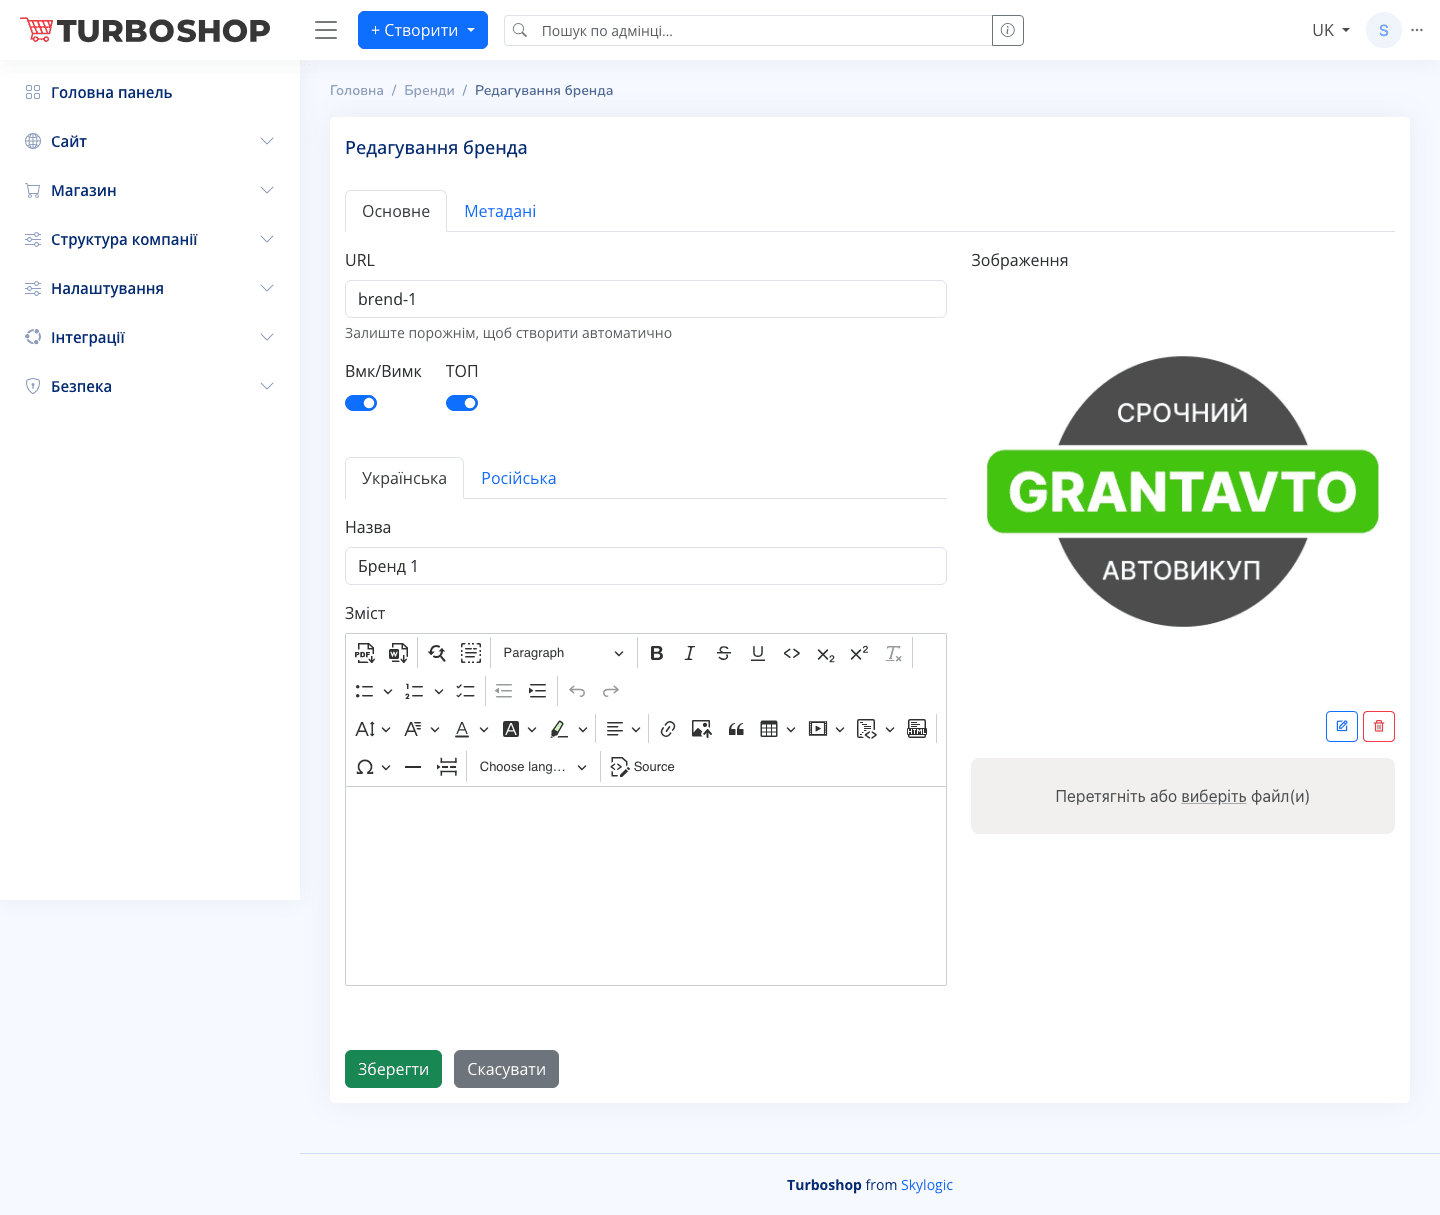Export content to PDF

pyautogui.click(x=365, y=653)
